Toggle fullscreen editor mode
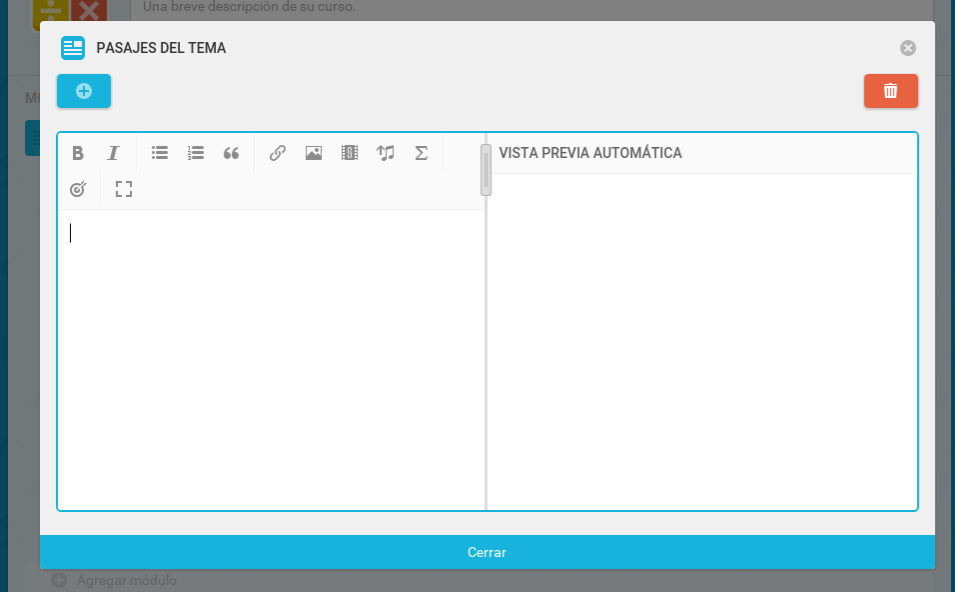The width and height of the screenshot is (955, 592). [x=124, y=189]
